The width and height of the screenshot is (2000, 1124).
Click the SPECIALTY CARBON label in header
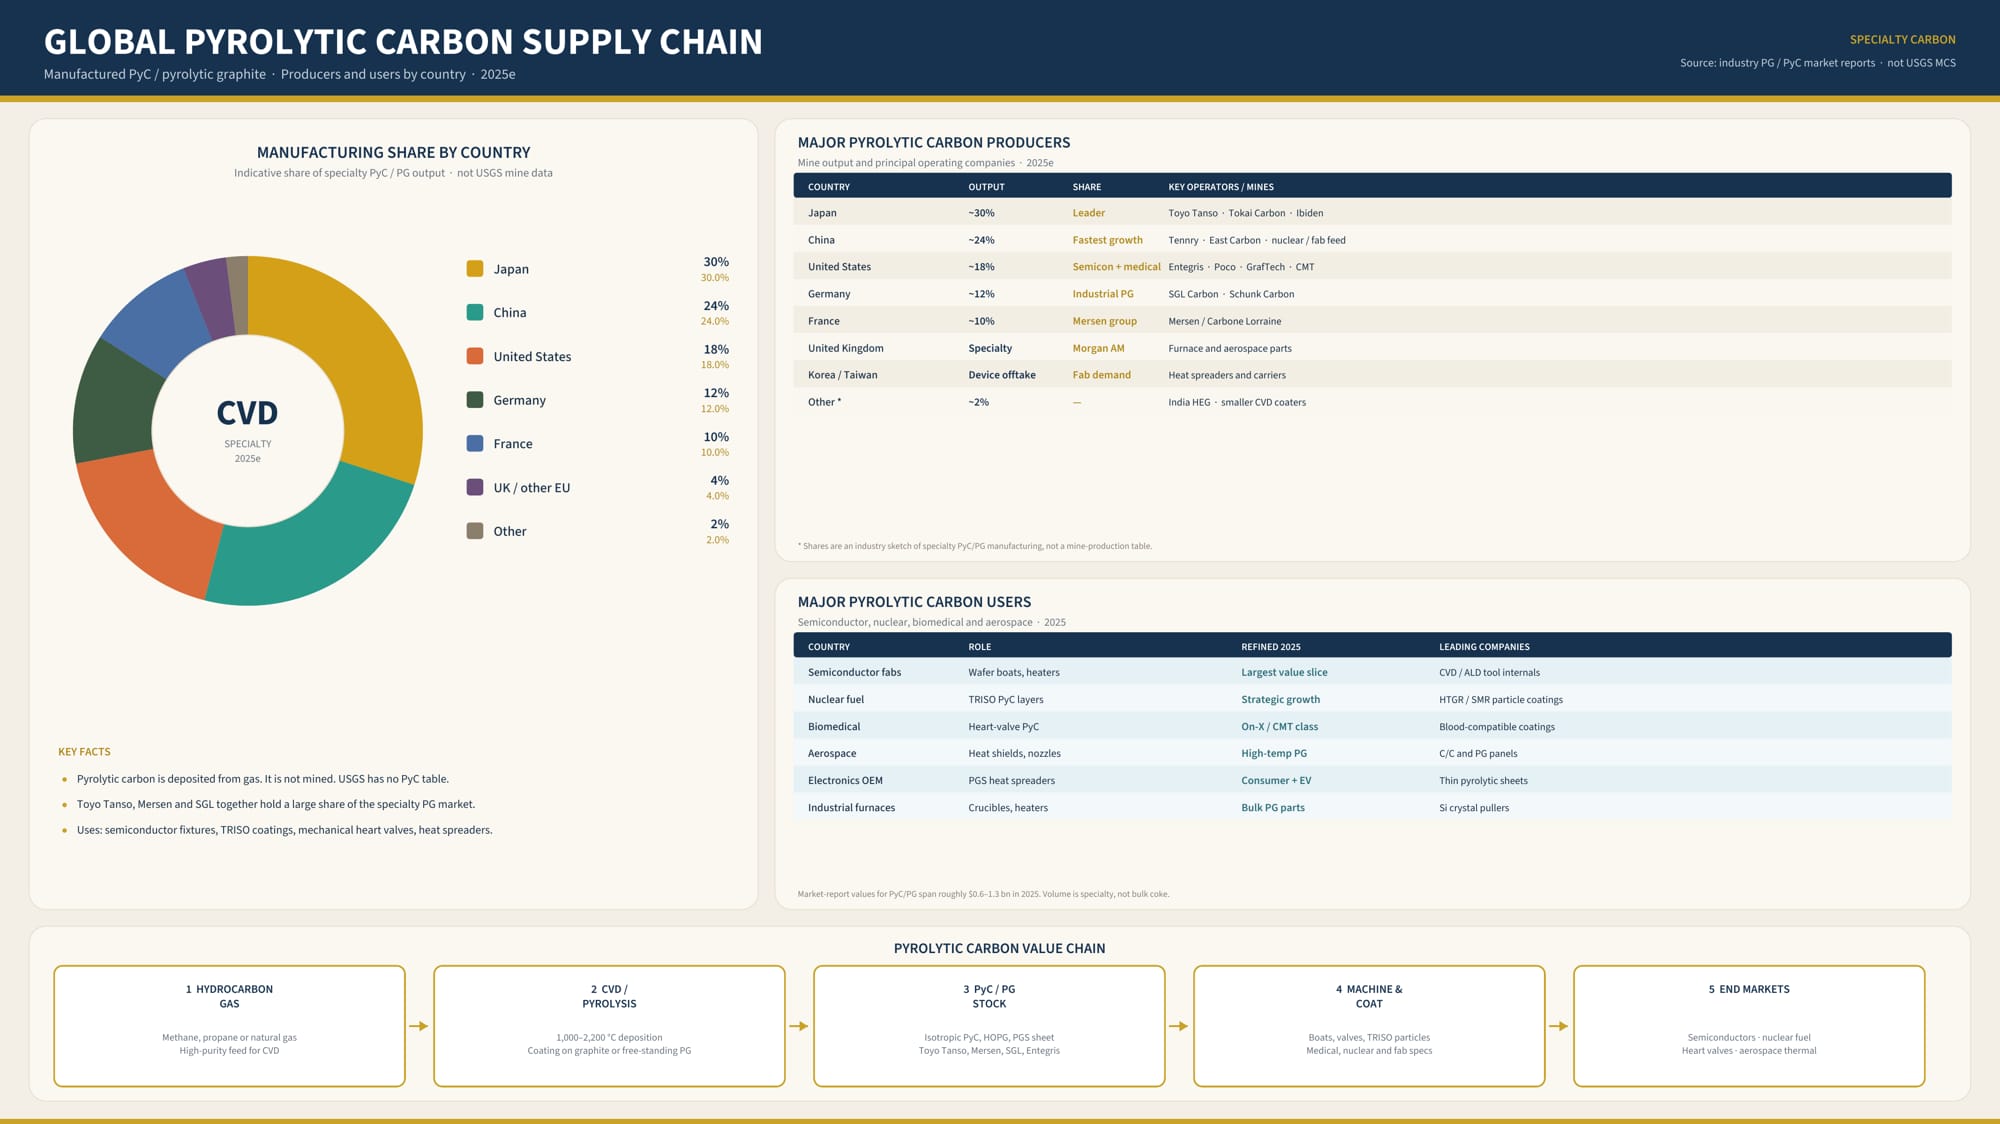(x=1902, y=40)
